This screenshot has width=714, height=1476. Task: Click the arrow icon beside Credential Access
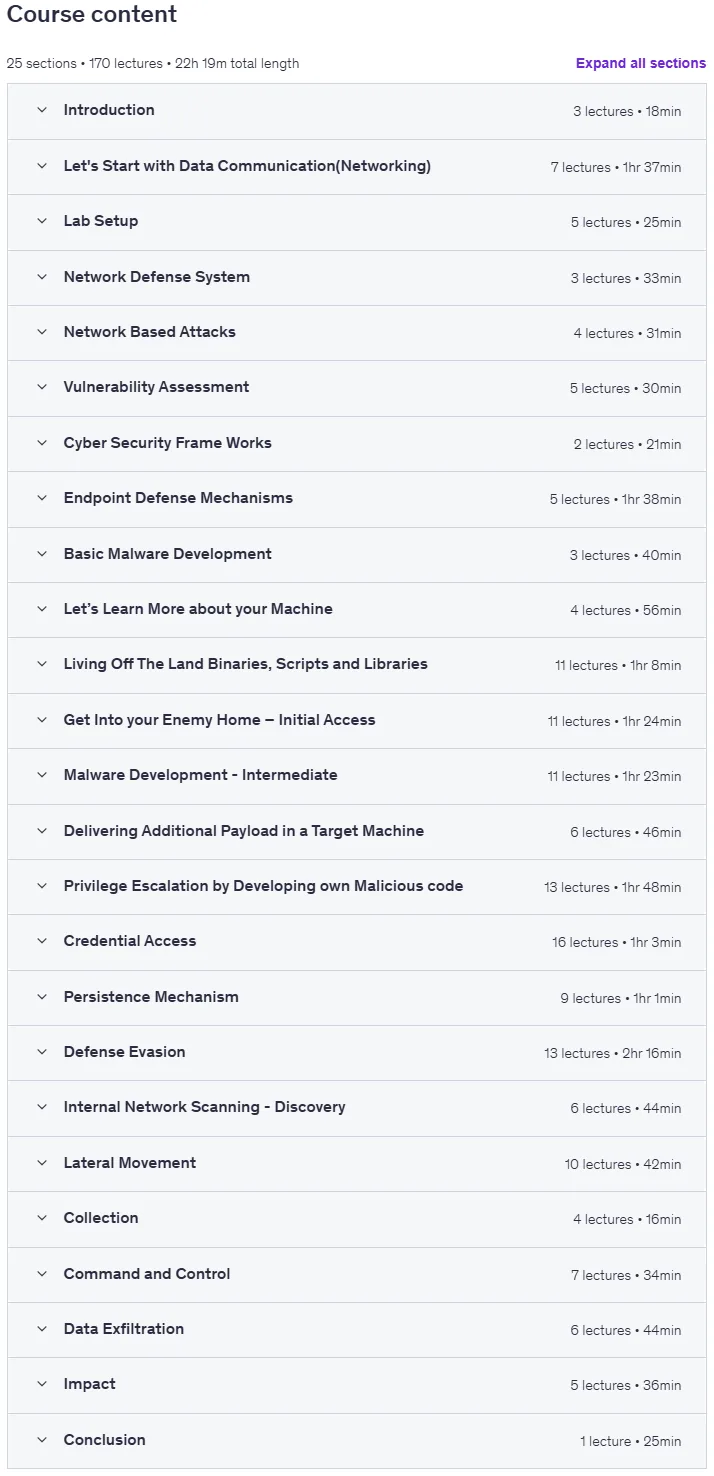(x=42, y=941)
